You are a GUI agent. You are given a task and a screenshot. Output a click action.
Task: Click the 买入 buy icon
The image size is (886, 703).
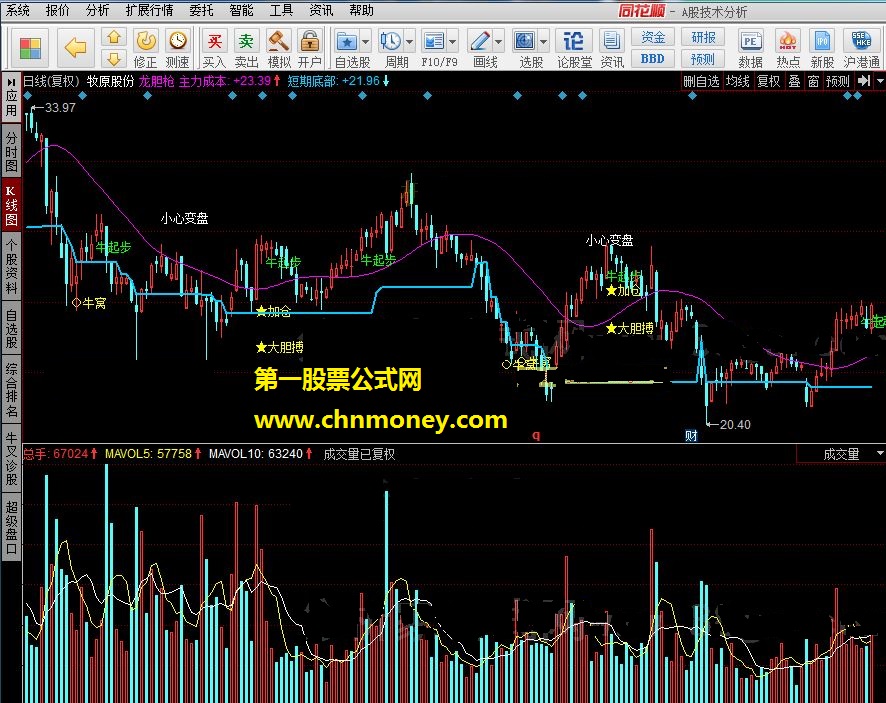pyautogui.click(x=214, y=41)
